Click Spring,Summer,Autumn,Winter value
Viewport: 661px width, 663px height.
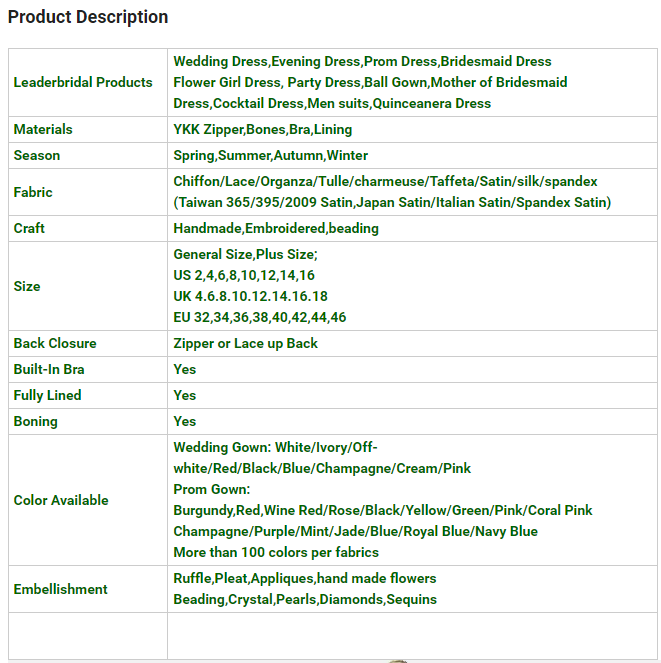[x=270, y=155]
